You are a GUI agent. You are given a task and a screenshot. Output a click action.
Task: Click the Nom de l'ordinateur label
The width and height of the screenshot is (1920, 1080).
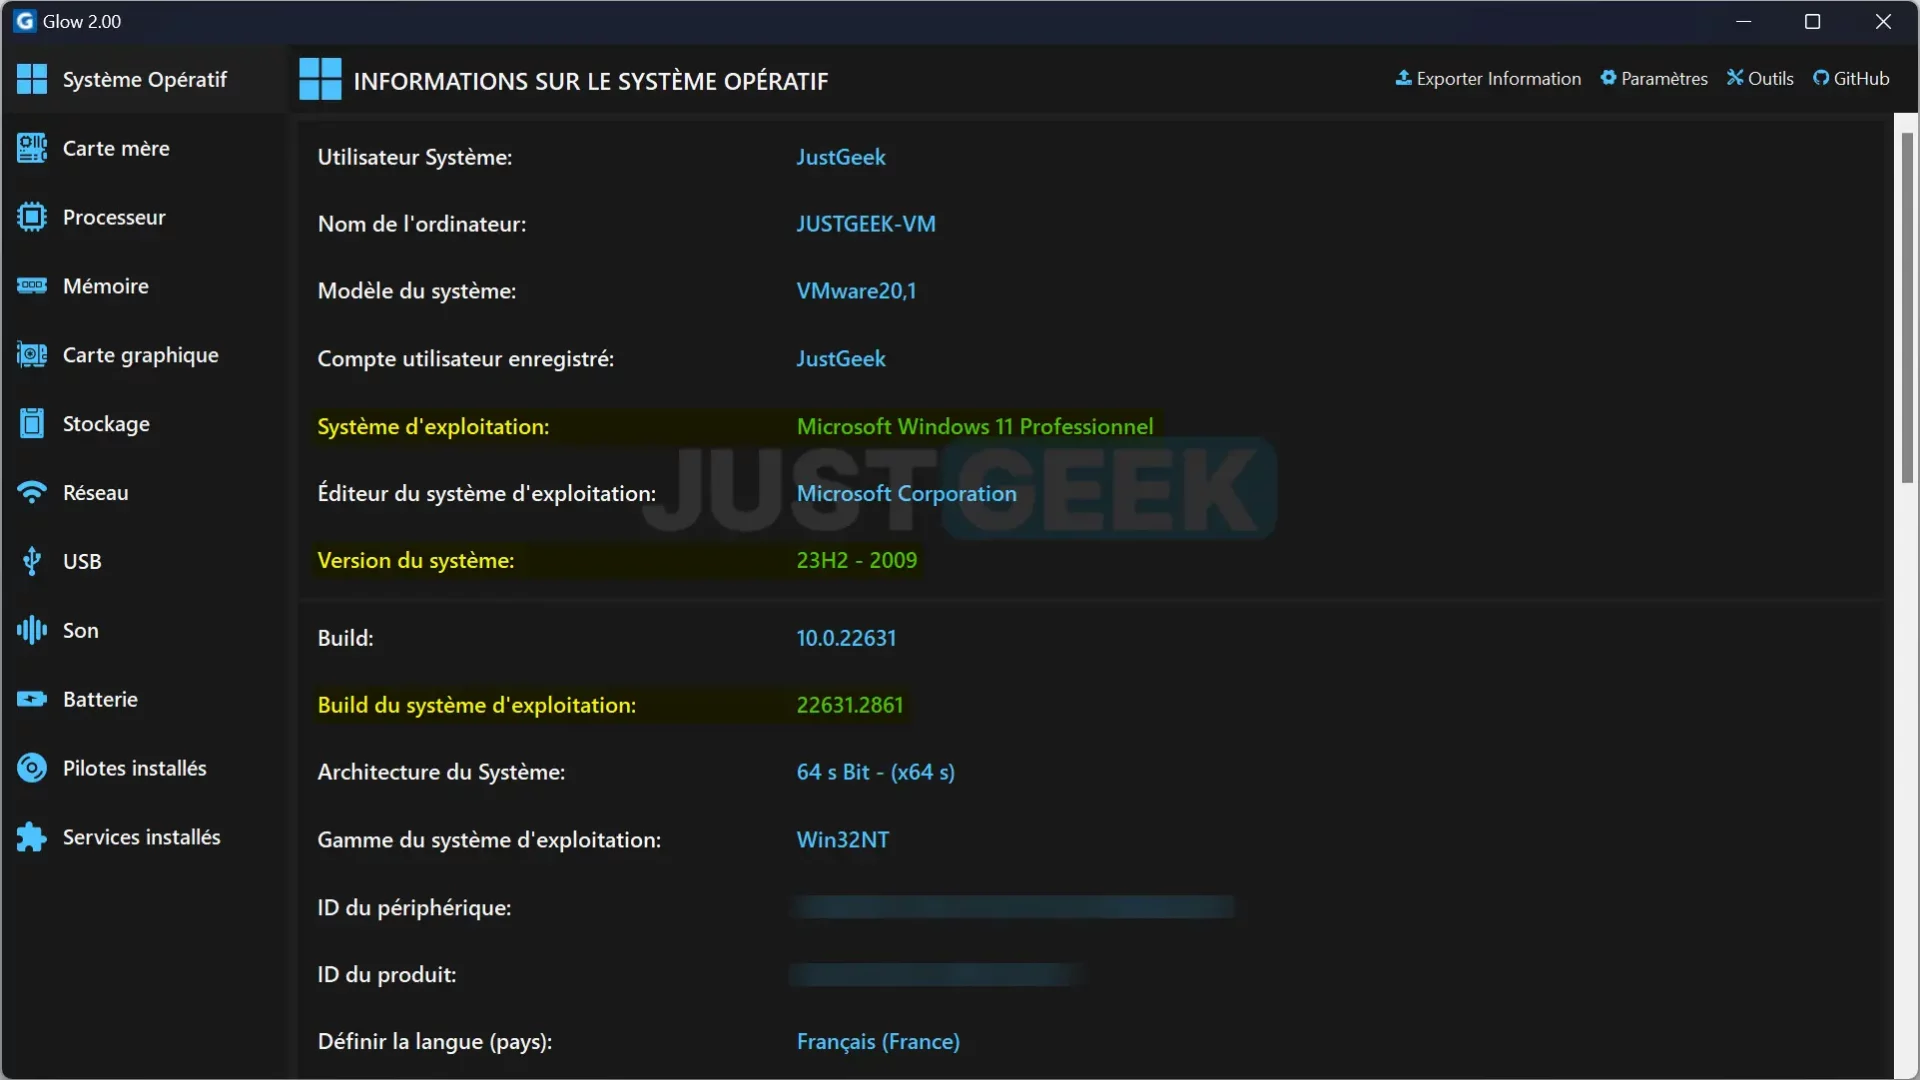coord(422,224)
